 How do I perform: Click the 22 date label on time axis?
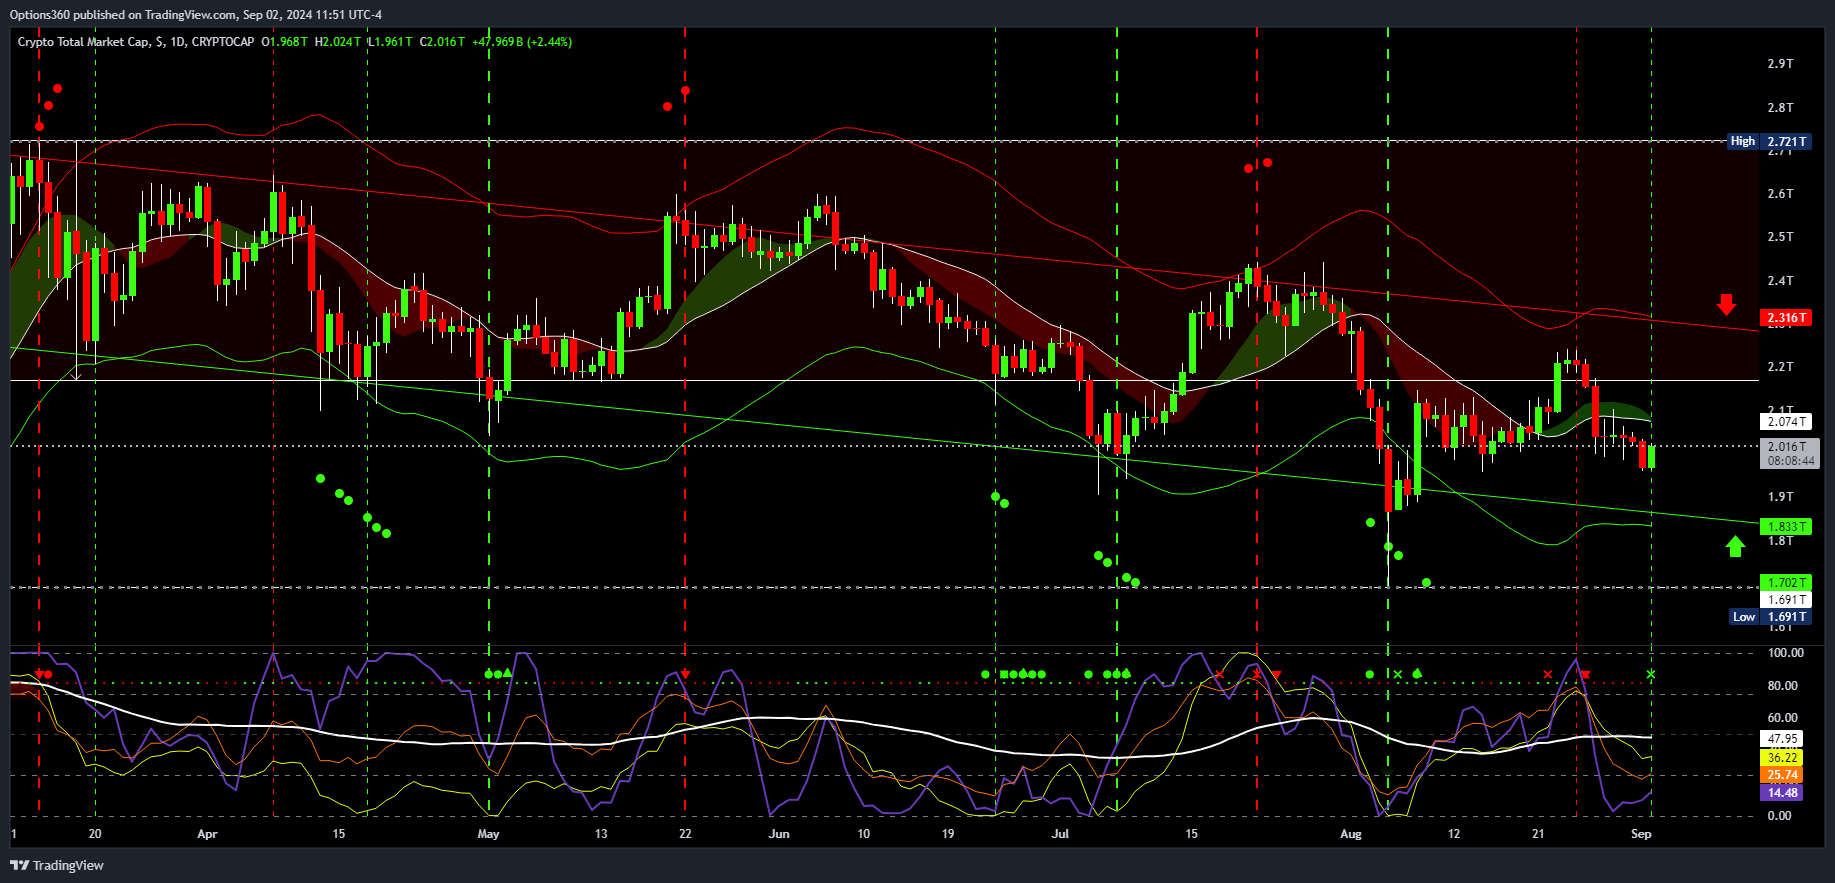pos(685,834)
